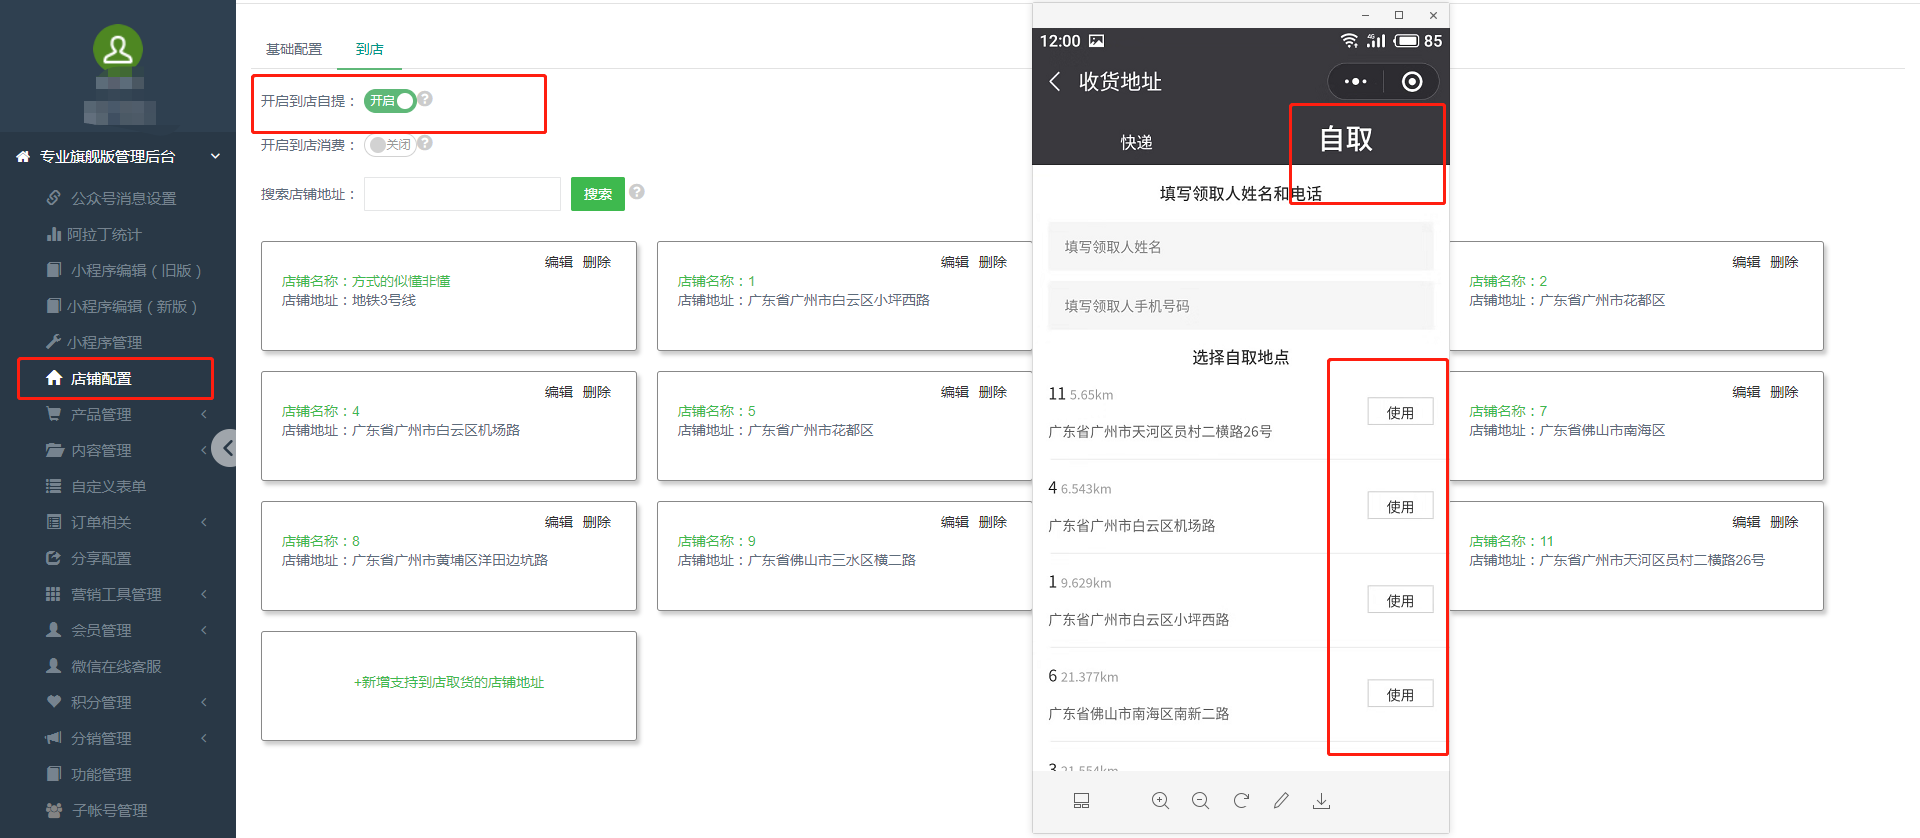This screenshot has height=838, width=1920.
Task: Click the zoom out magnifier icon
Action: [x=1201, y=801]
